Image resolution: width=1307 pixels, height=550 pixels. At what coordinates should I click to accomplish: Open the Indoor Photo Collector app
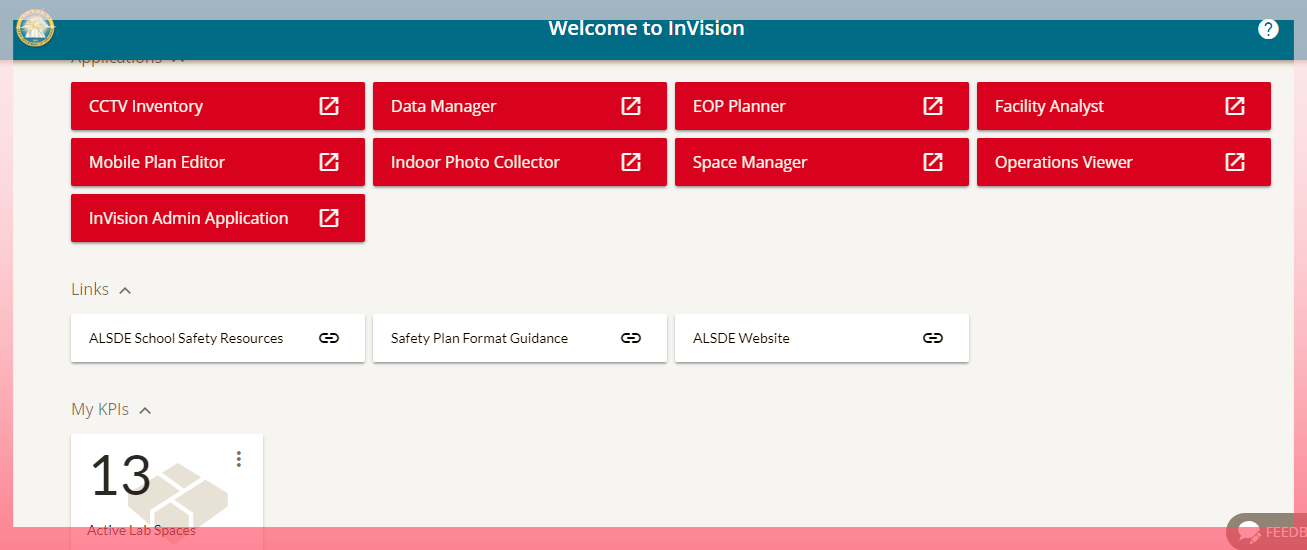click(x=520, y=162)
